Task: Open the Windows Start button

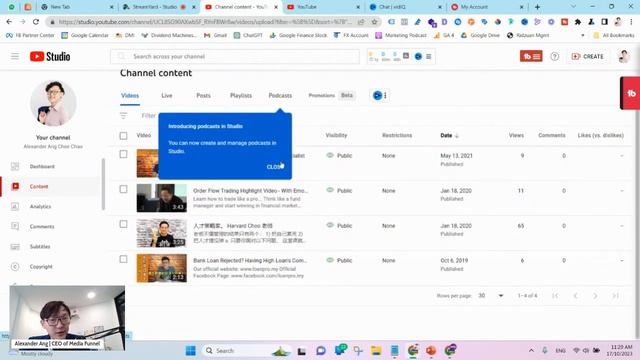Action: click(x=190, y=350)
